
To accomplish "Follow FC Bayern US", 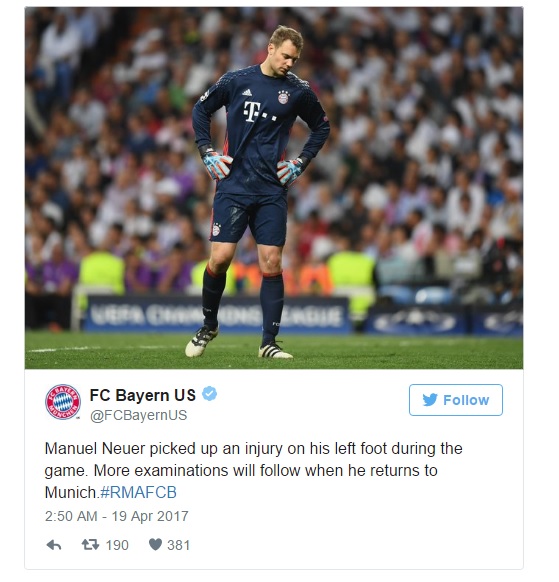I will pyautogui.click(x=456, y=400).
